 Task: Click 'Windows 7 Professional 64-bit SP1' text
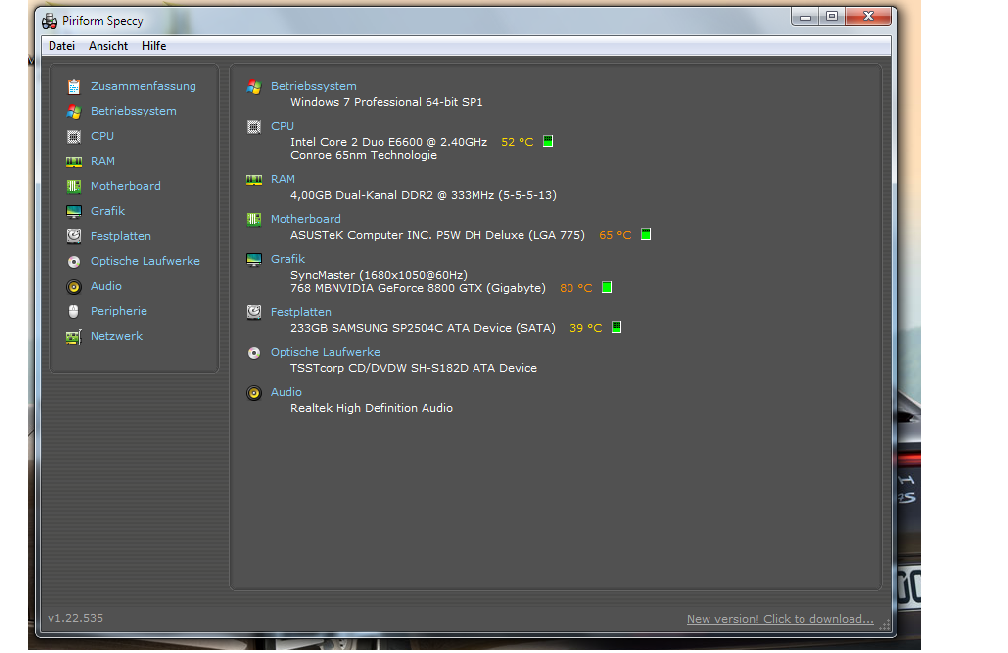386,102
